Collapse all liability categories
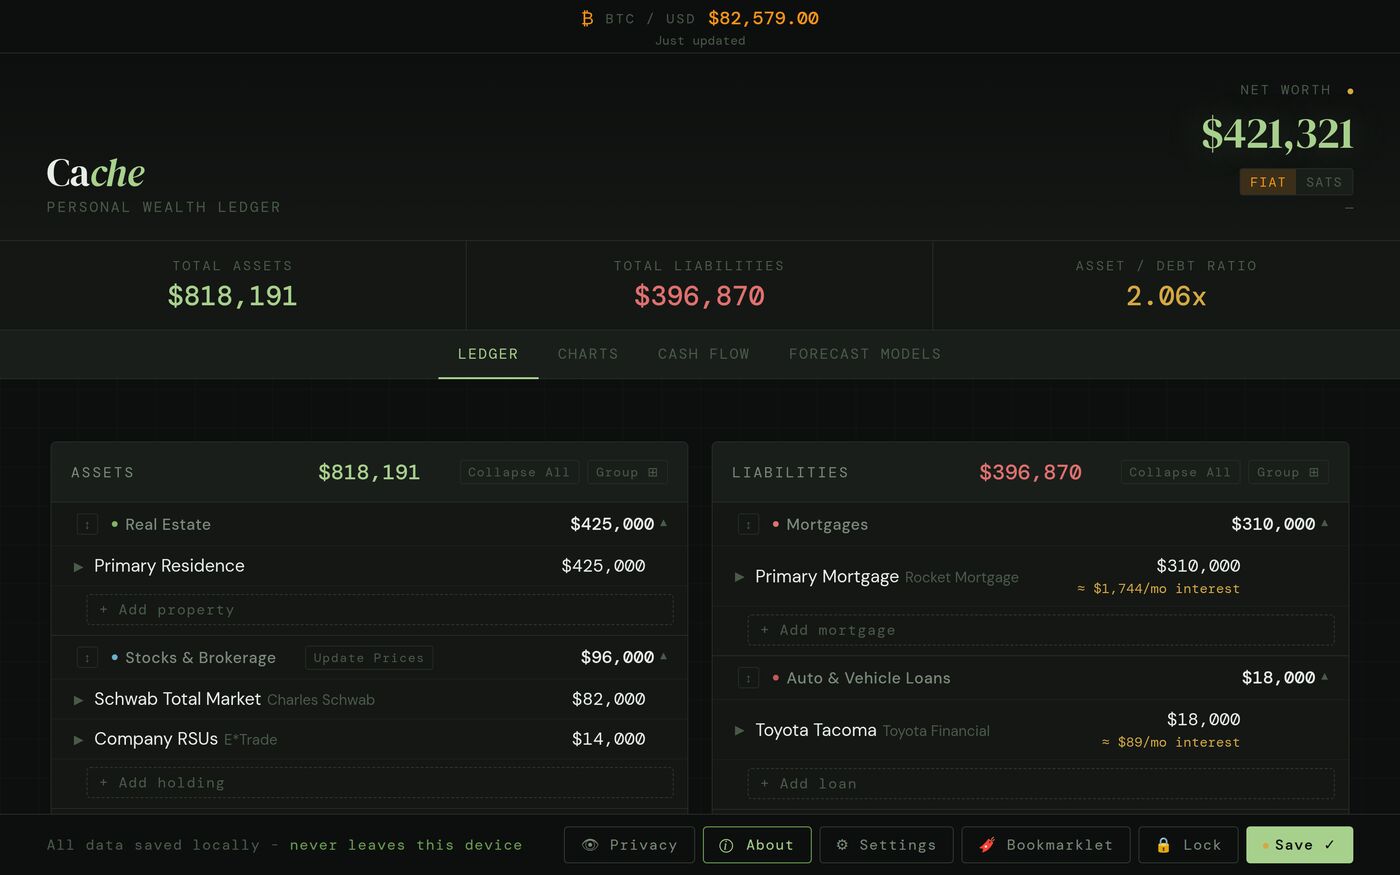1400x875 pixels. point(1180,472)
